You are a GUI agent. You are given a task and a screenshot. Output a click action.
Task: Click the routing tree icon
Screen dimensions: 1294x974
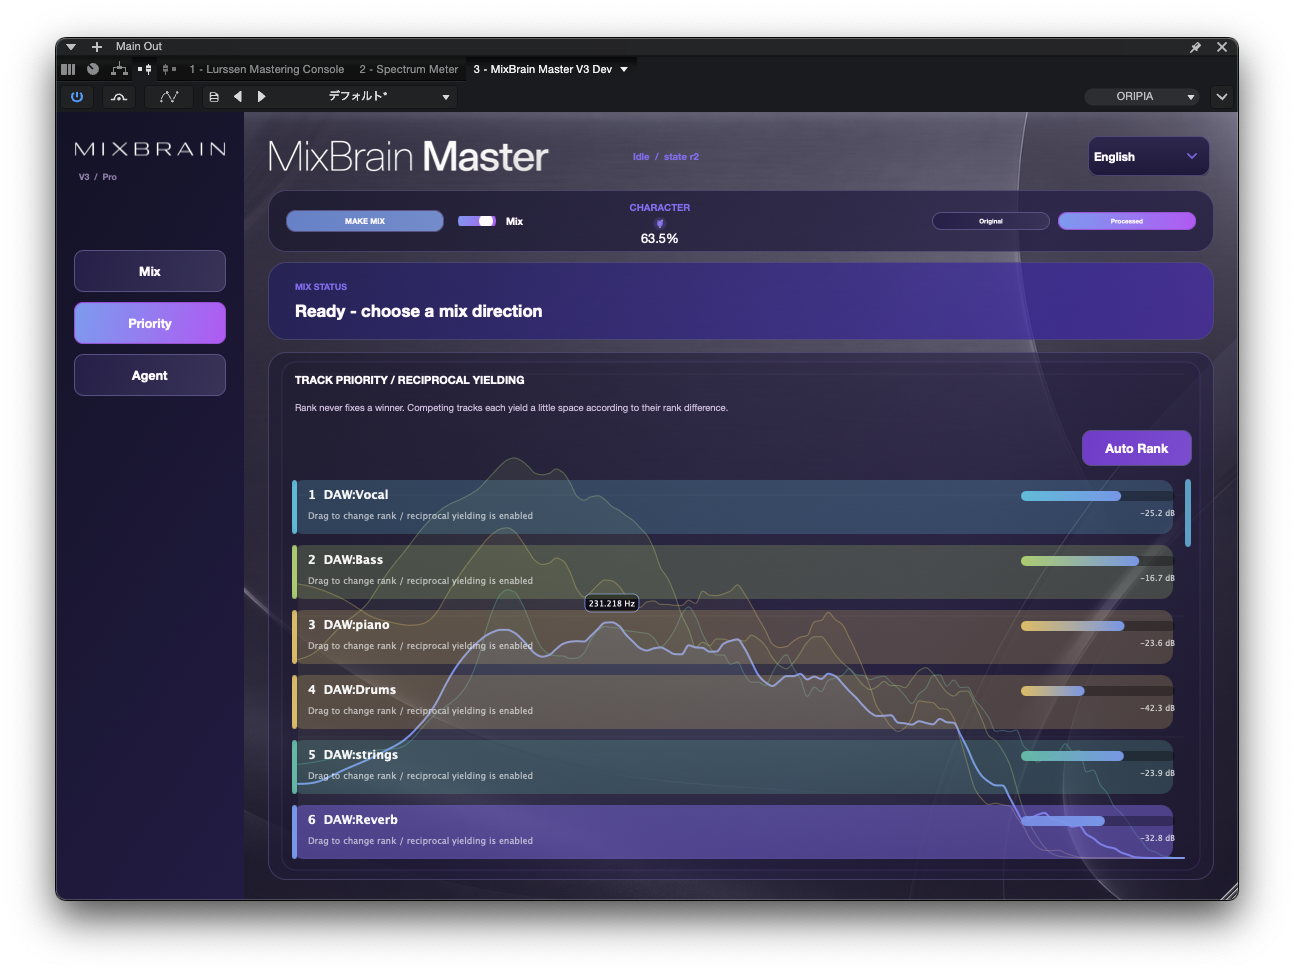point(119,69)
